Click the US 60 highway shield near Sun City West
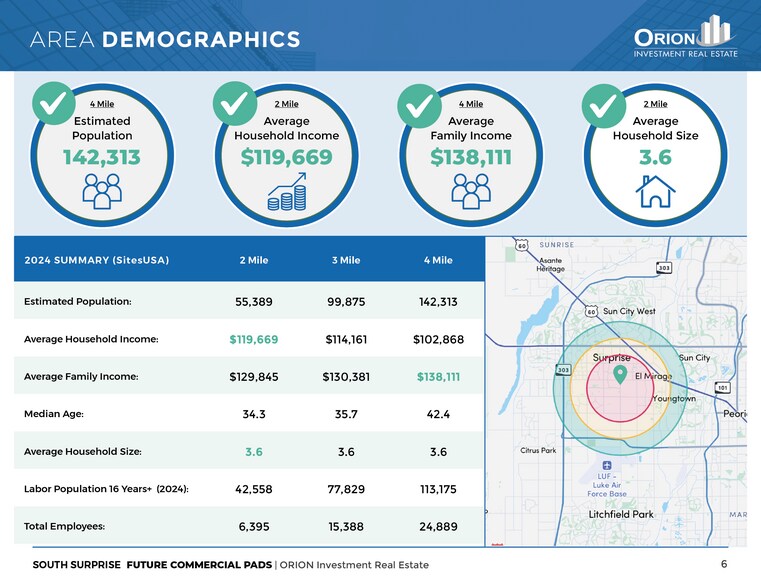 [x=591, y=312]
